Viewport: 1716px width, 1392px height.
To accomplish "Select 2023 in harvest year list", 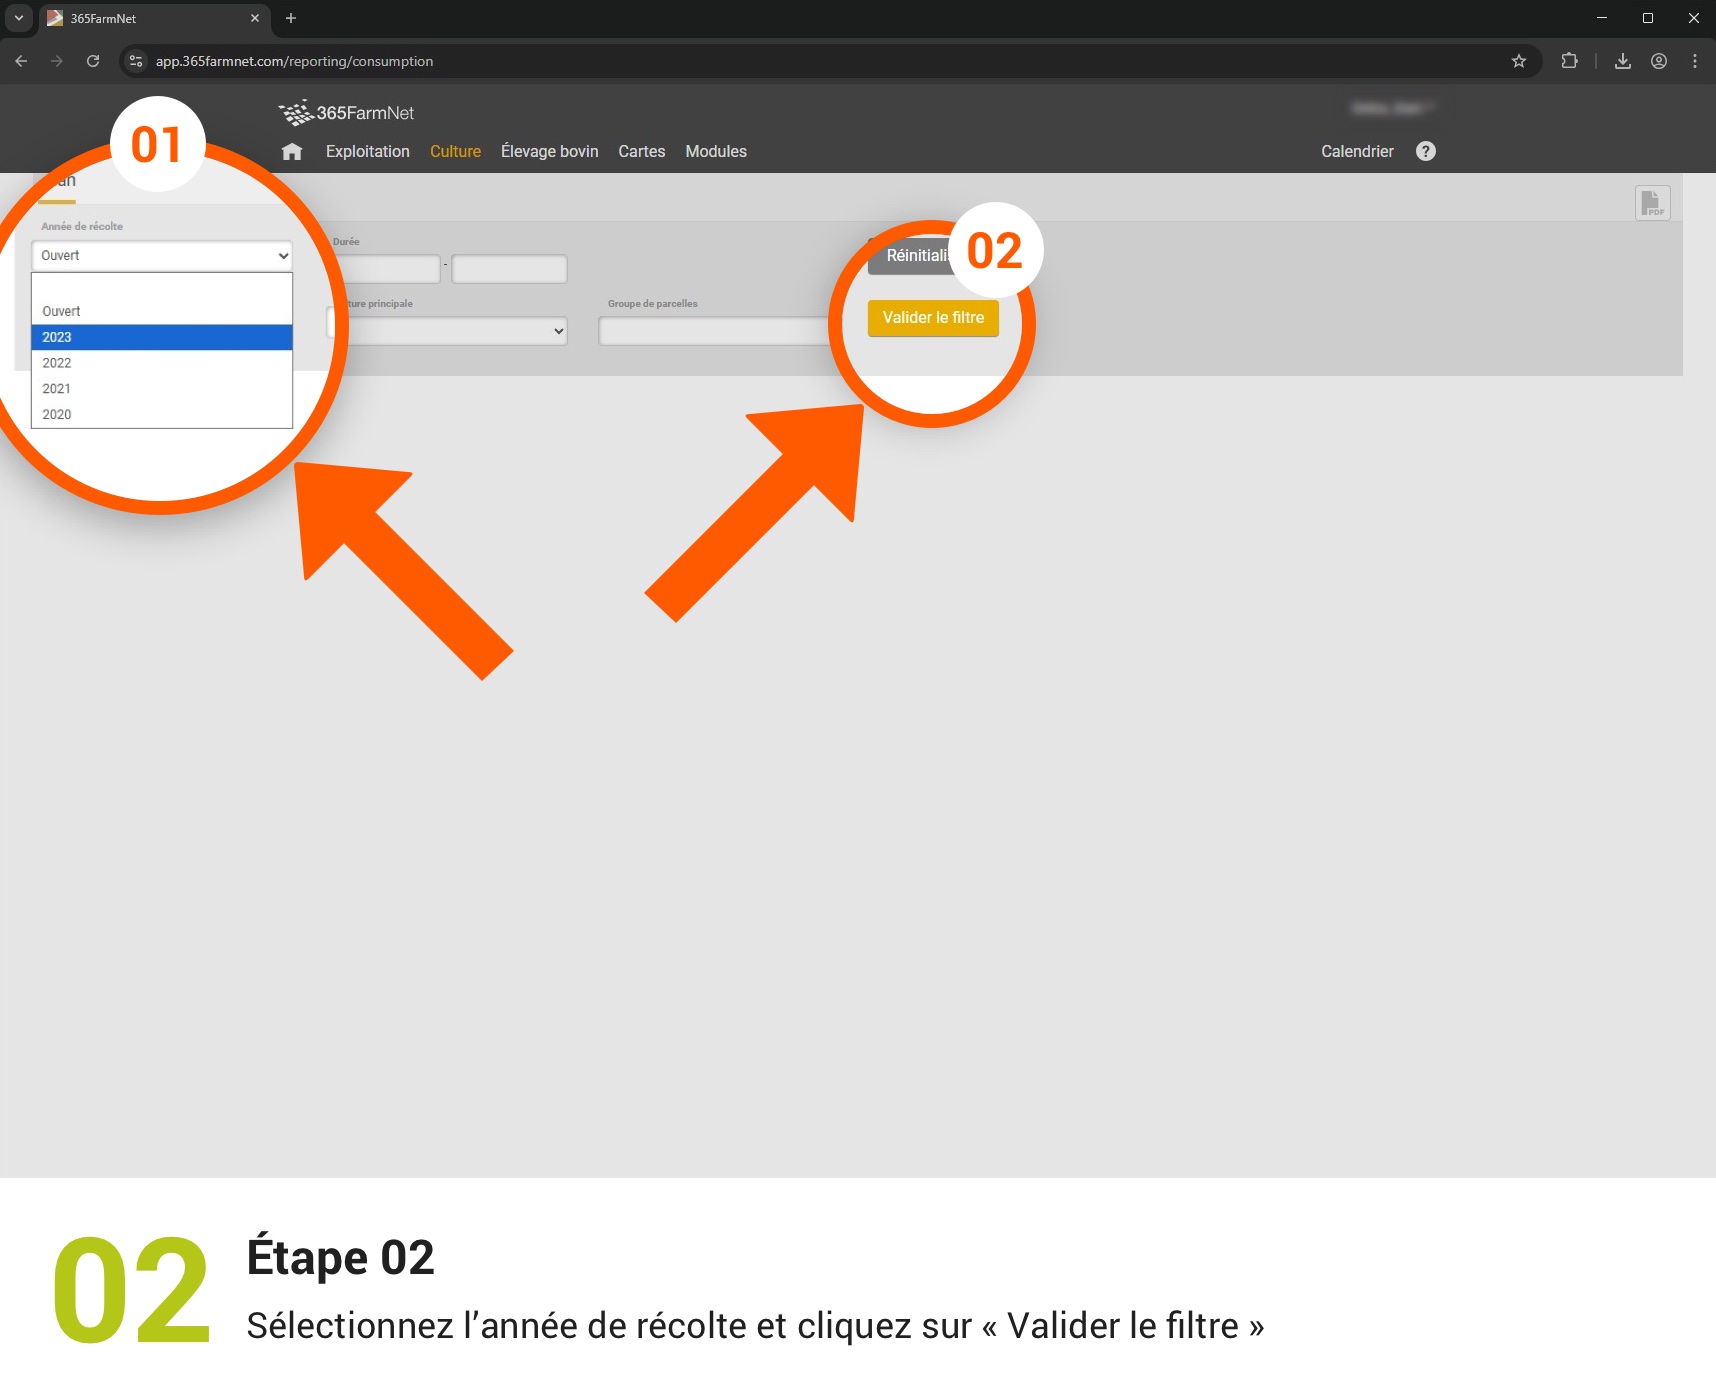I will pyautogui.click(x=161, y=337).
